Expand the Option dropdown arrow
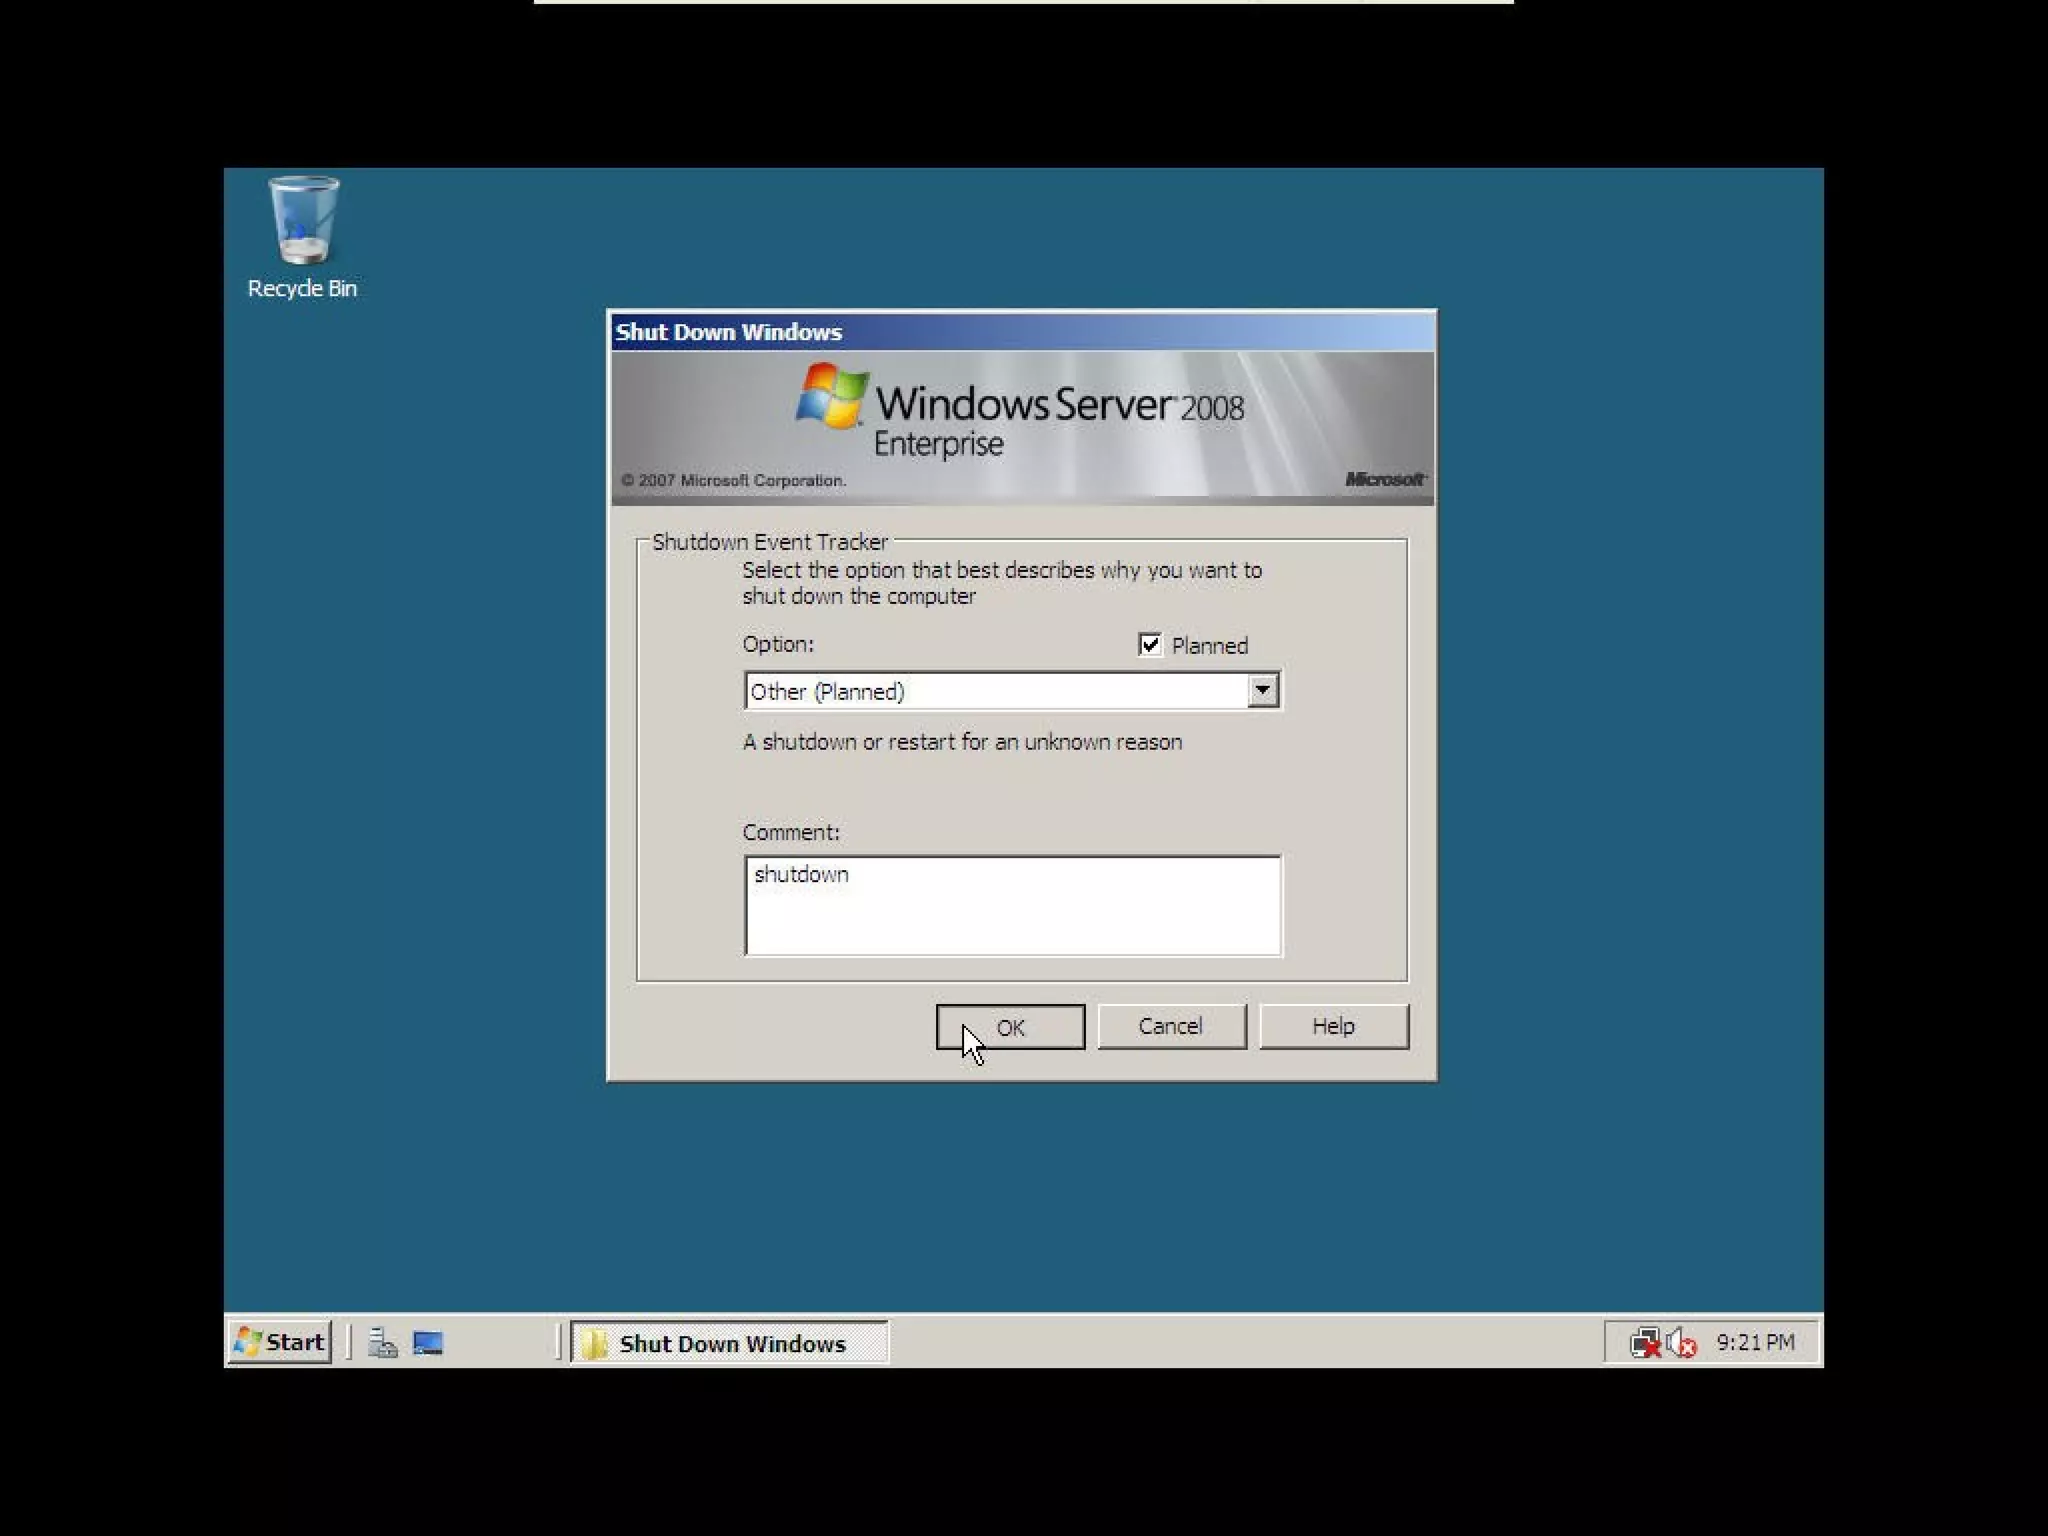The width and height of the screenshot is (2048, 1536). pos(1262,690)
